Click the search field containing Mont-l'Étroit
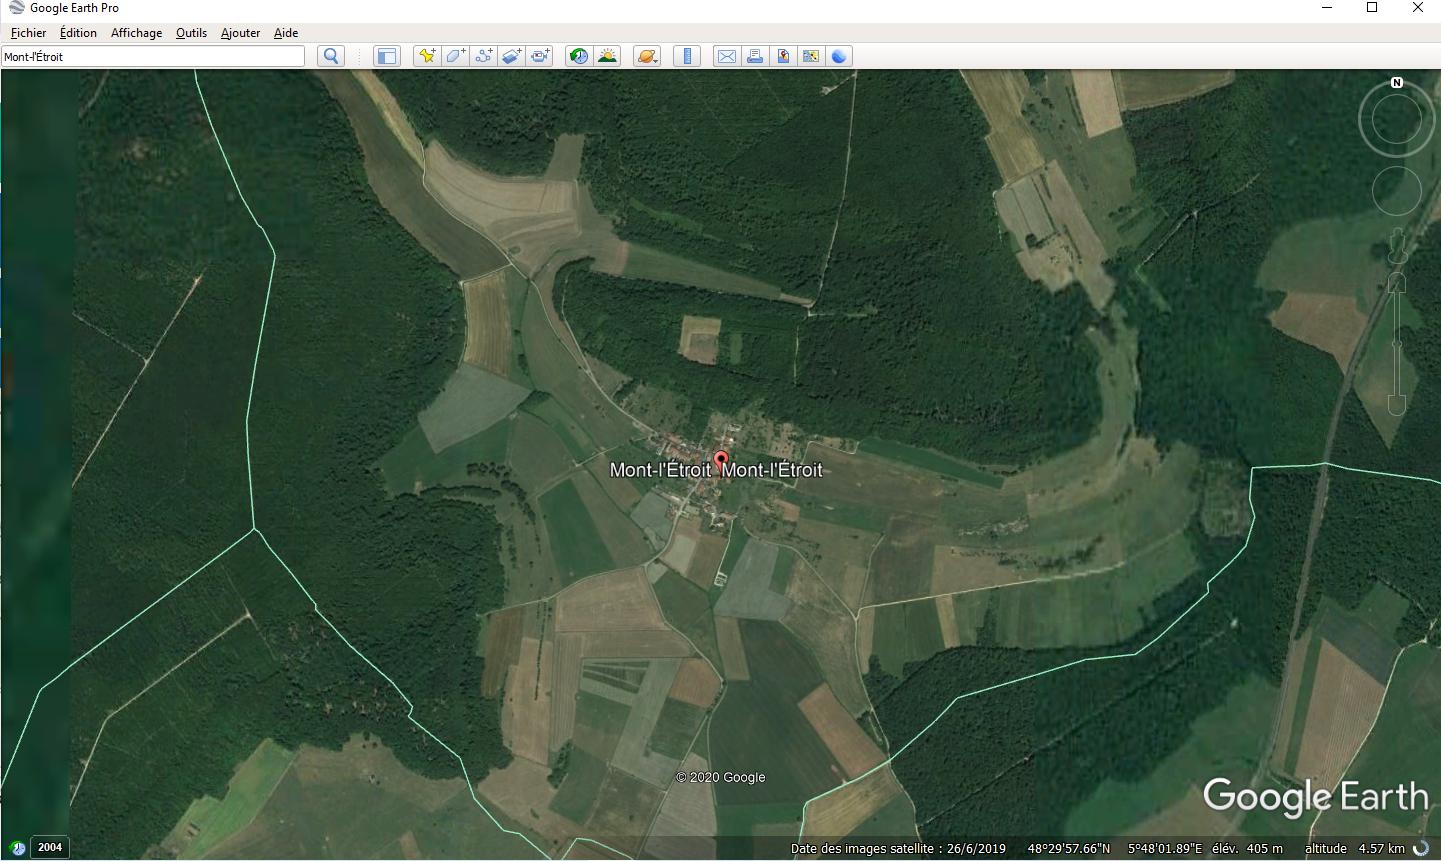 point(153,56)
